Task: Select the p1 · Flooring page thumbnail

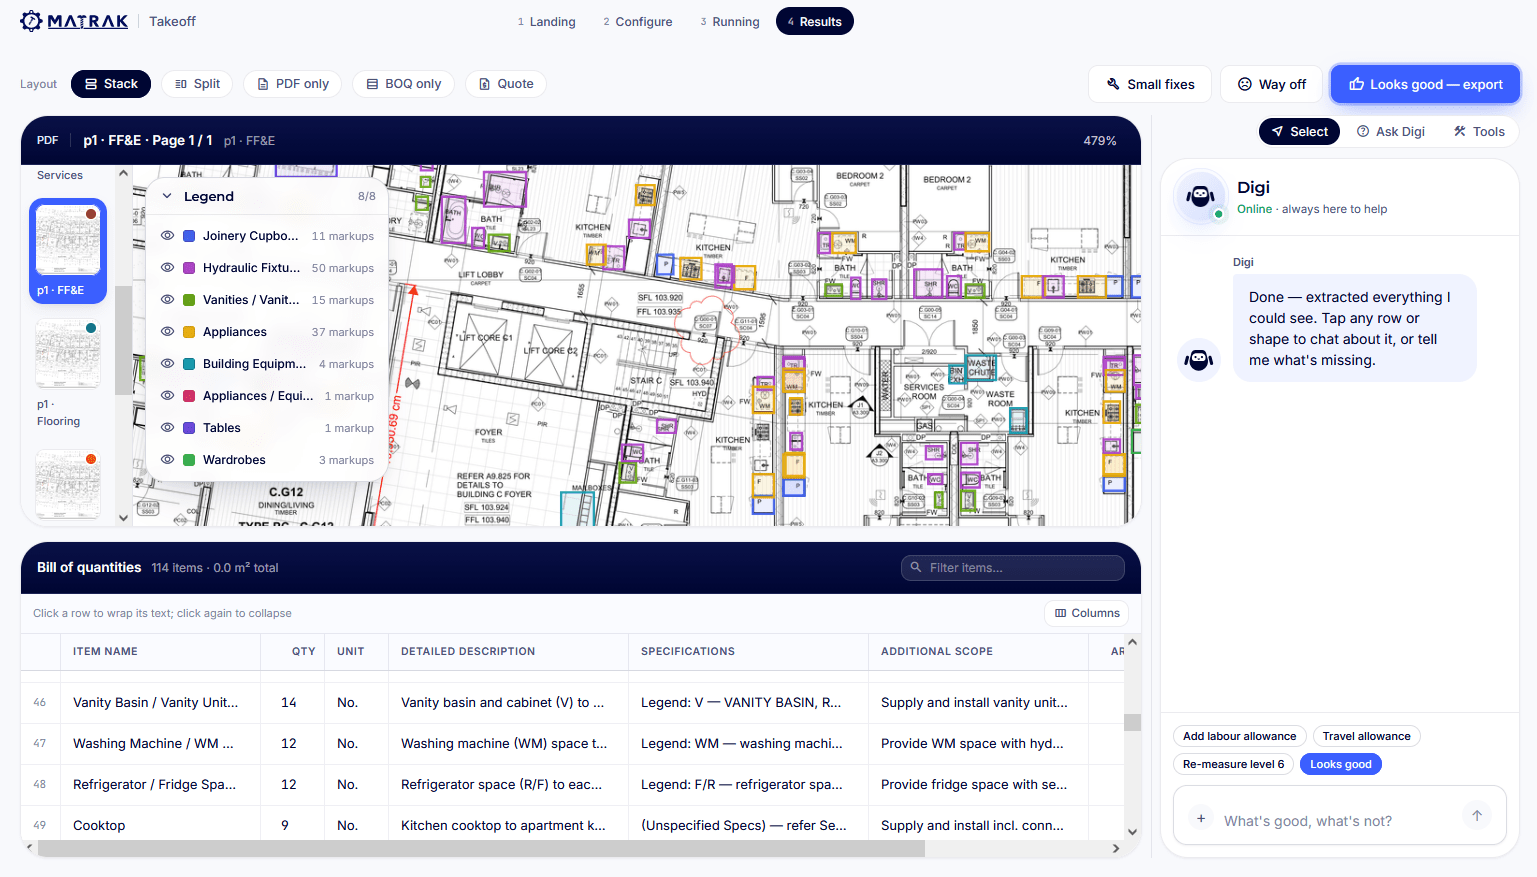Action: coord(68,373)
